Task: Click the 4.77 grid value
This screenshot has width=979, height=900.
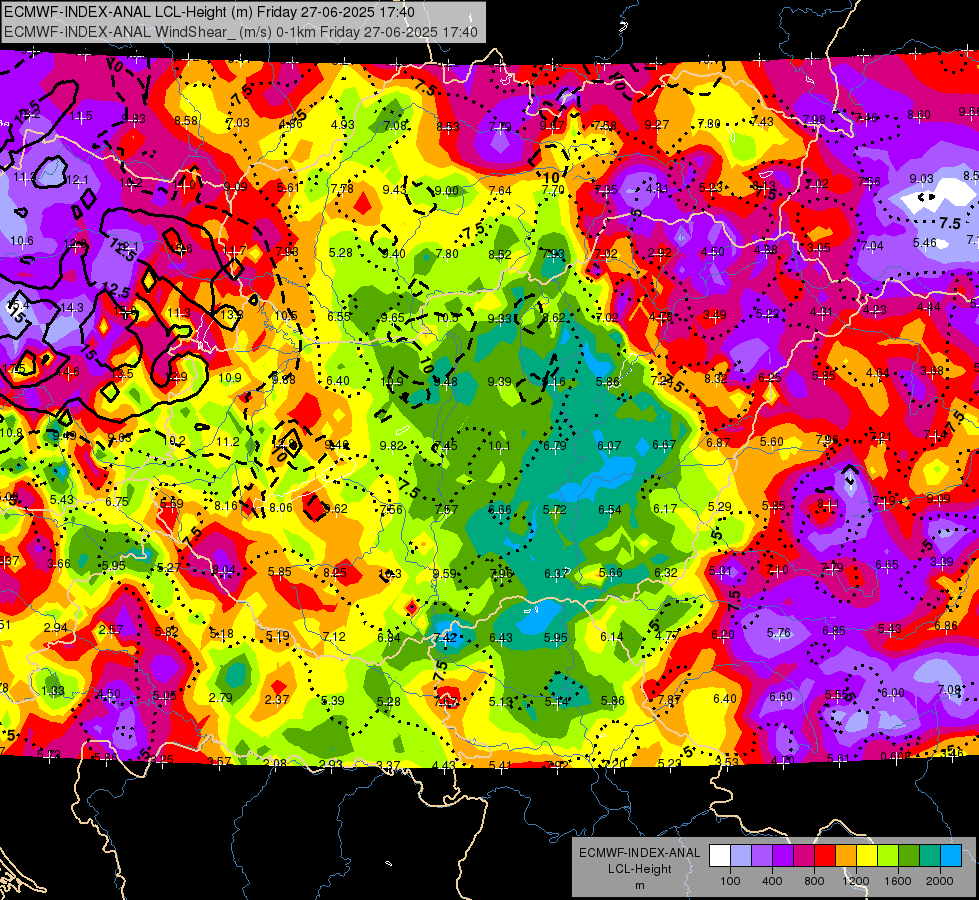Action: [x=667, y=636]
